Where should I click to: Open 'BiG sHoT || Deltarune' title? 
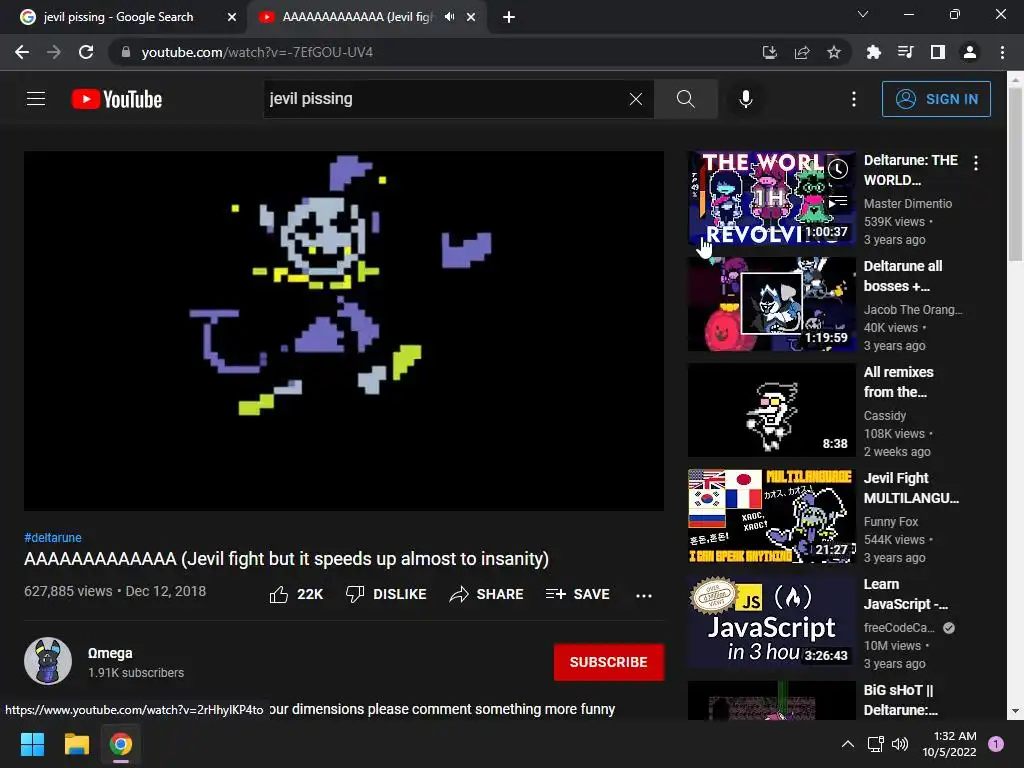point(901,700)
